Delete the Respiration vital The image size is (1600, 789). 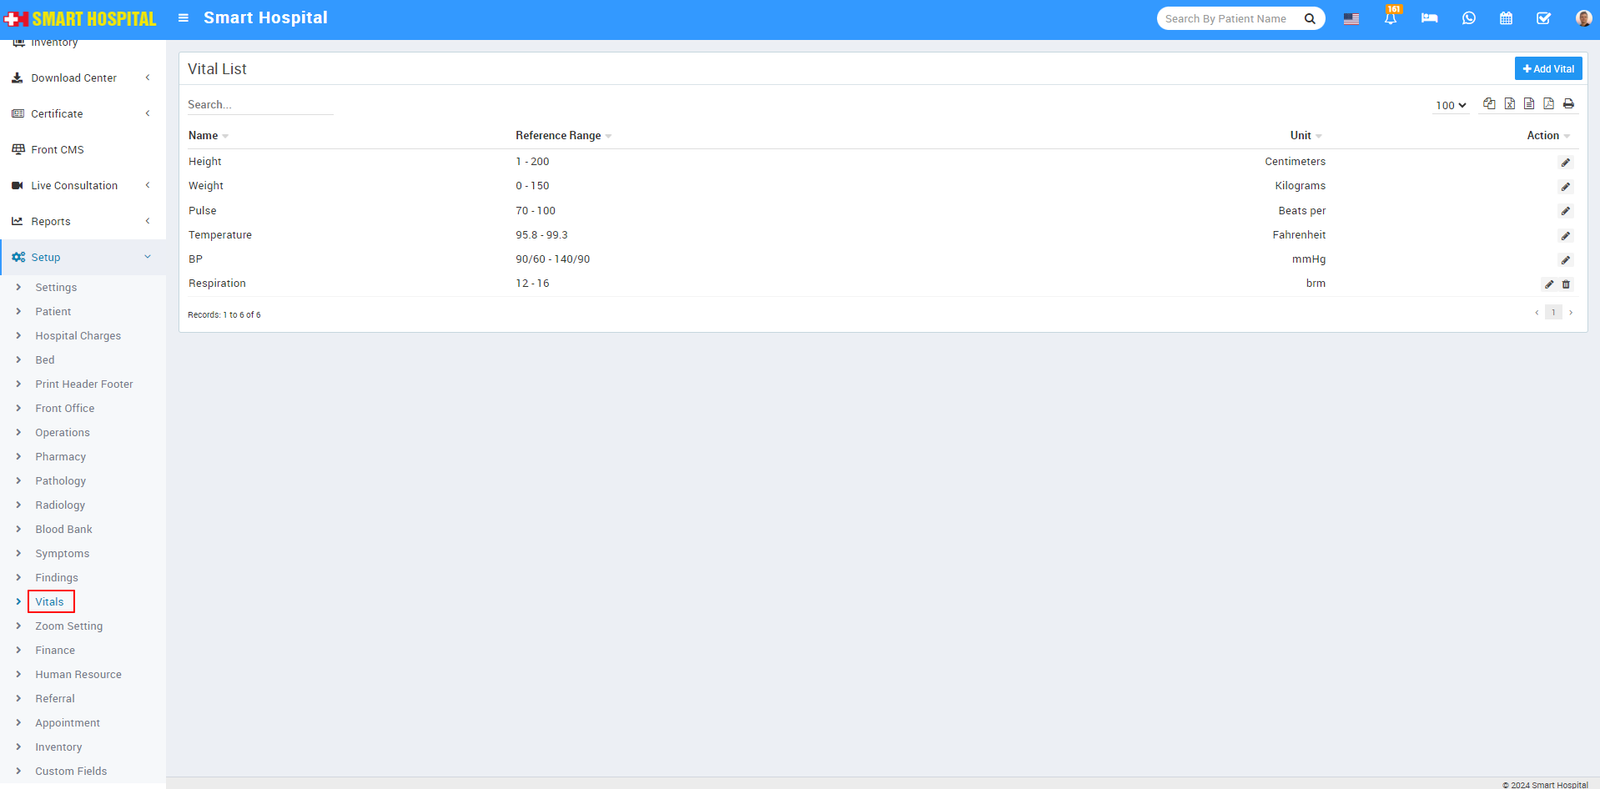coord(1566,285)
